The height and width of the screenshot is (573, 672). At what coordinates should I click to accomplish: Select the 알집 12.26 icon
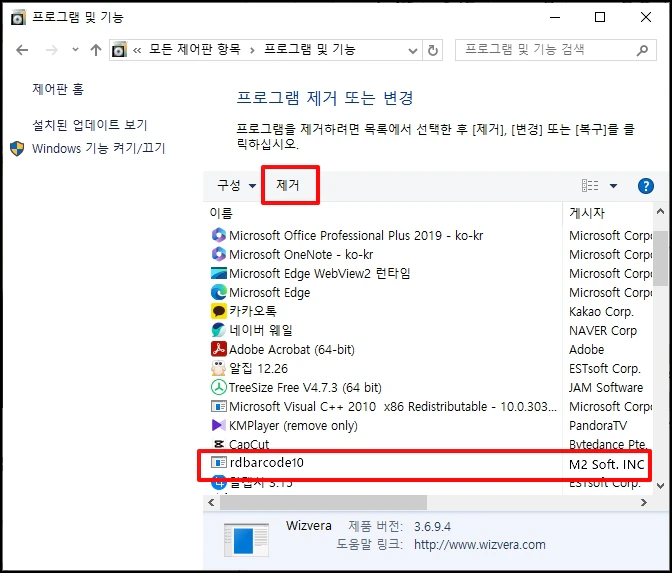(219, 368)
